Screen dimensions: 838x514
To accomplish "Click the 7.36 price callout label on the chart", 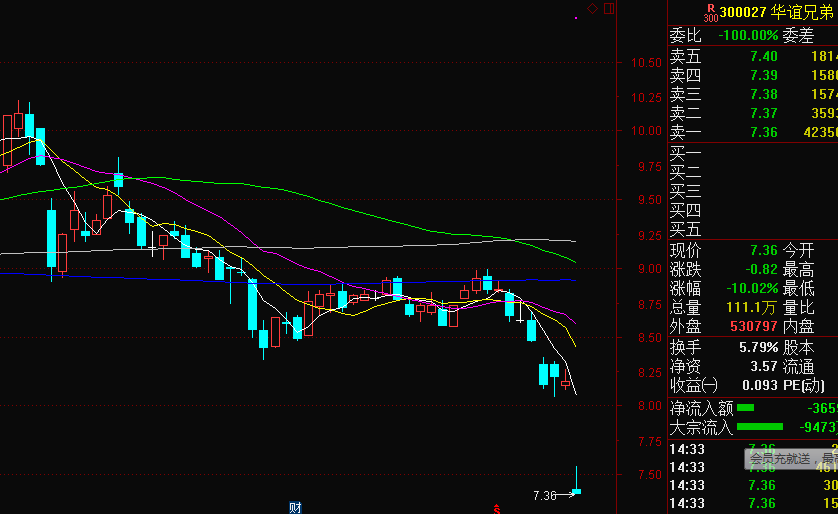I will pyautogui.click(x=545, y=496).
